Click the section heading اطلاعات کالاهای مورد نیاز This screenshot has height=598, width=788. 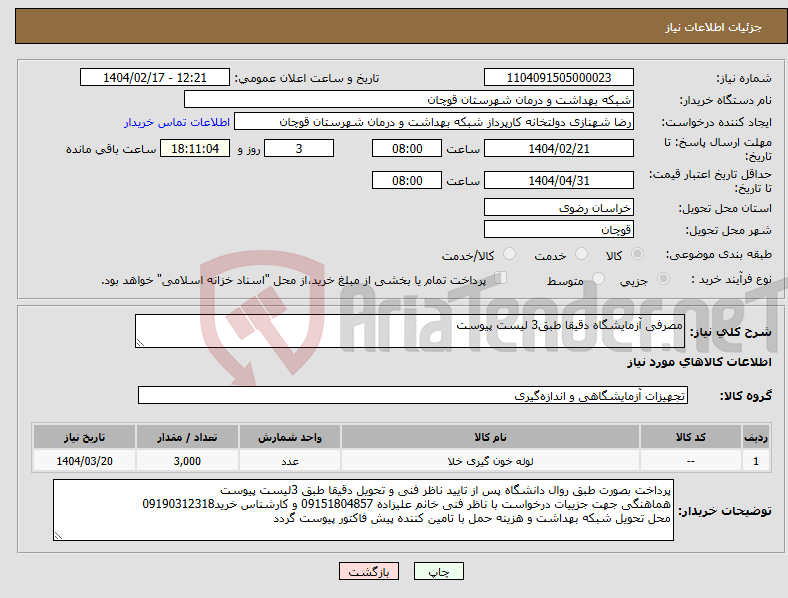coord(699,362)
